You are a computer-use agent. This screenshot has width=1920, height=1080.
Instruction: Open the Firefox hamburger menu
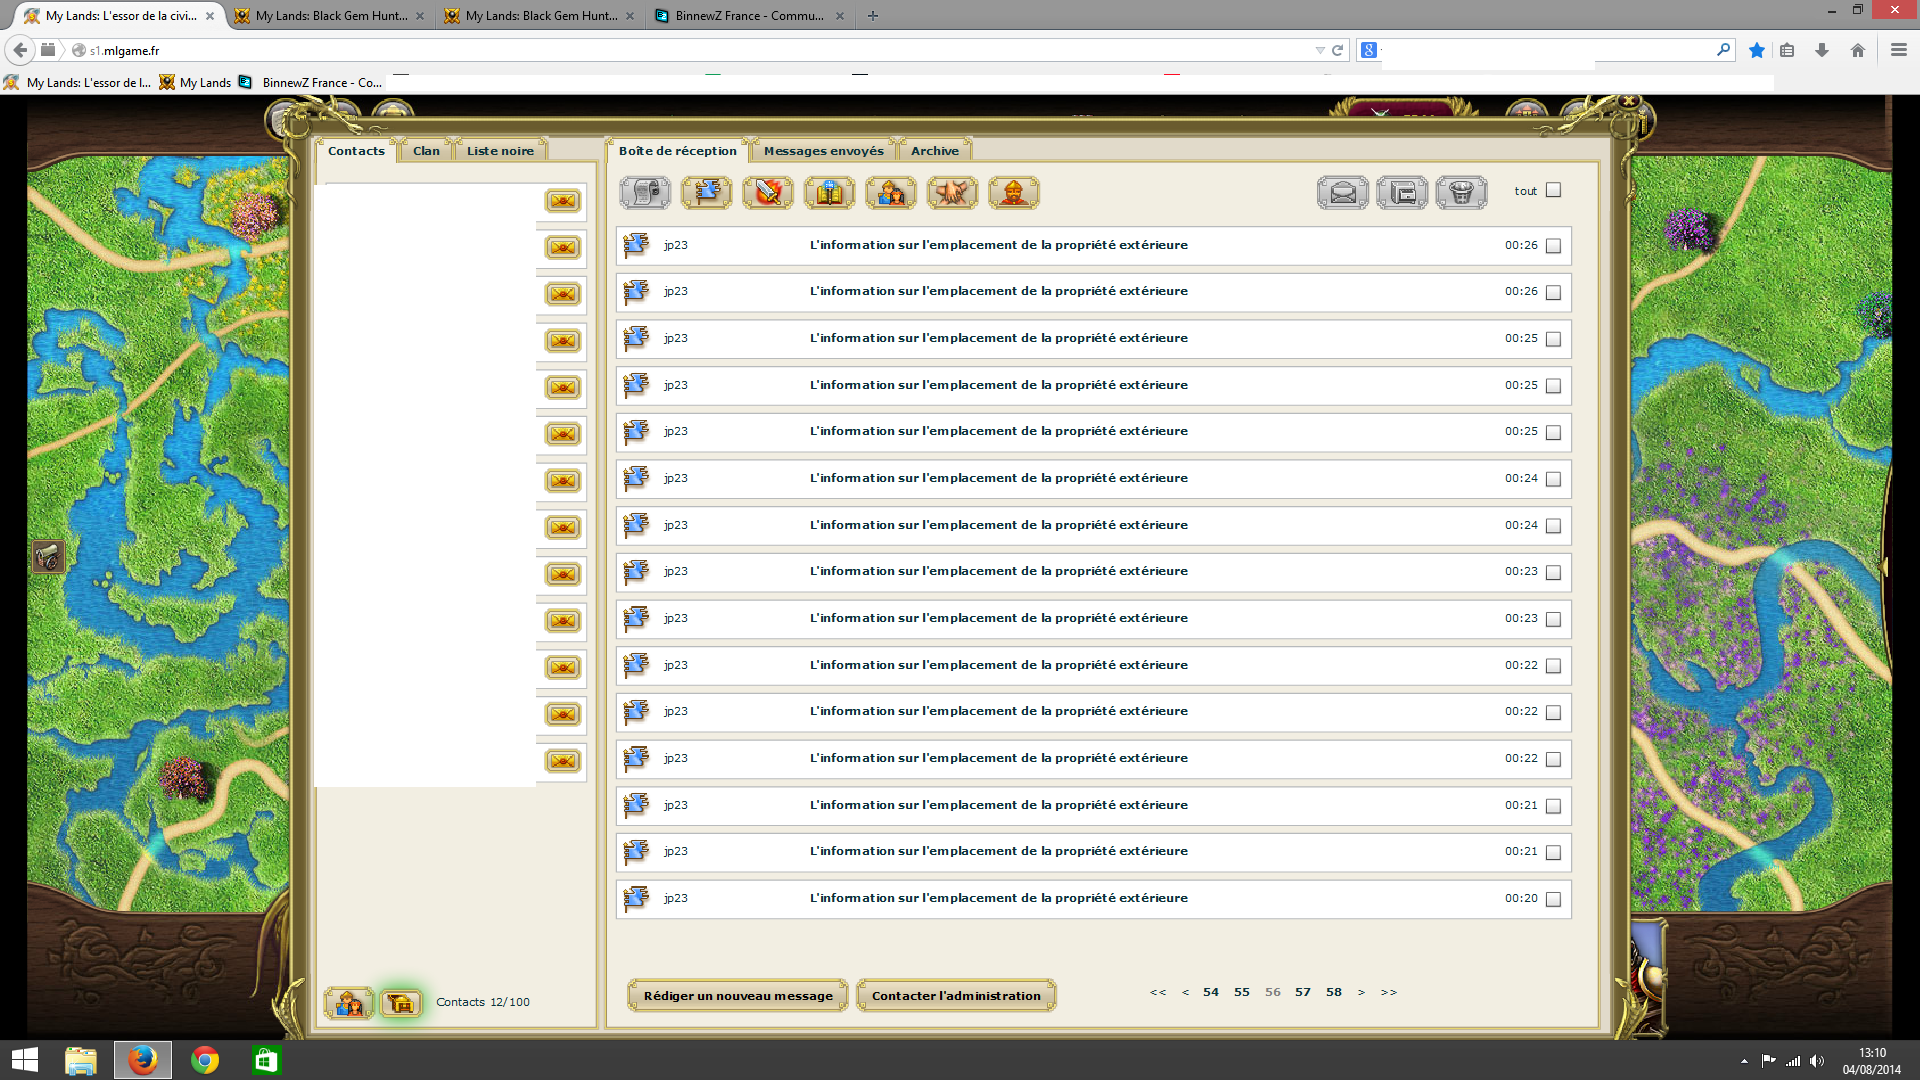[x=1898, y=50]
